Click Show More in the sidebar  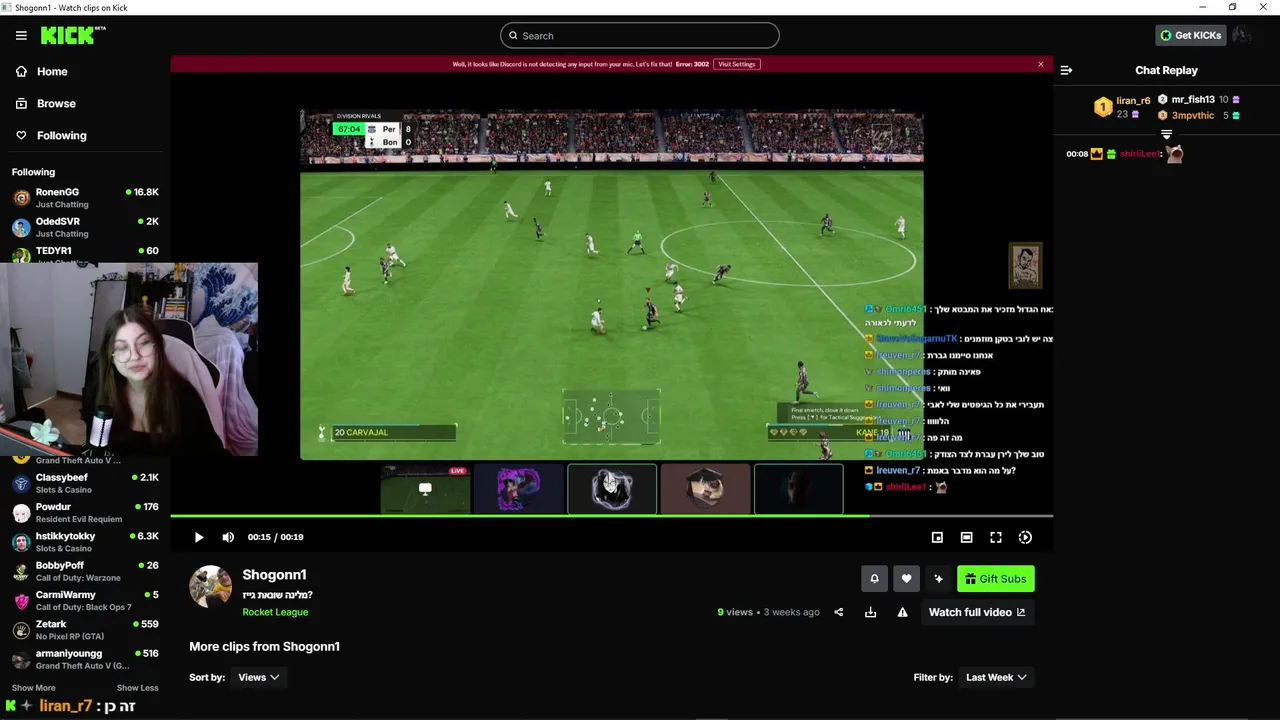click(x=33, y=688)
